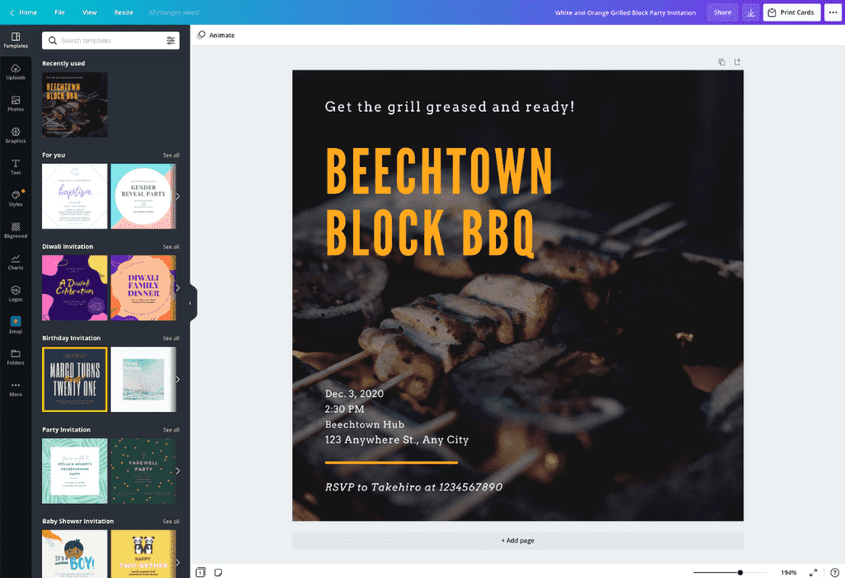Open the Resize menu

[x=124, y=12]
